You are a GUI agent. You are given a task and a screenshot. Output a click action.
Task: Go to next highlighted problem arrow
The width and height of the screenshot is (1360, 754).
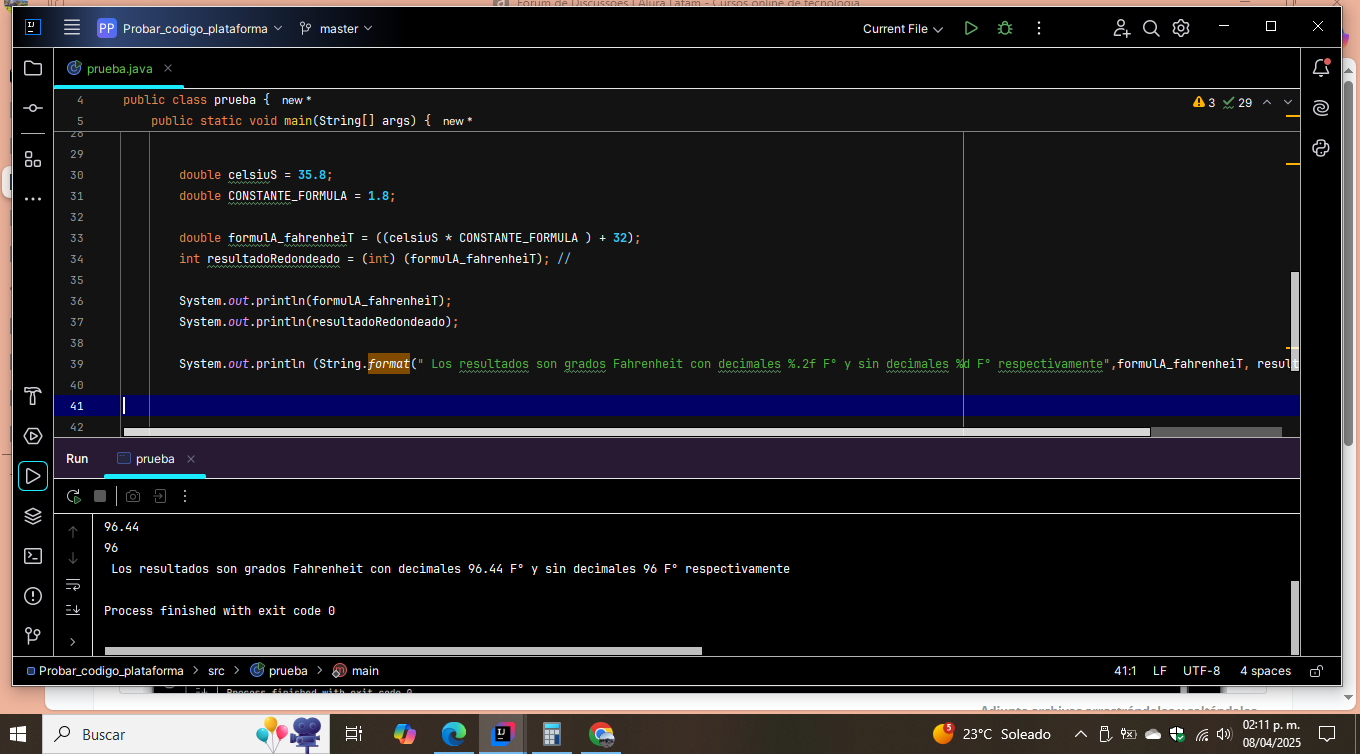point(1288,102)
